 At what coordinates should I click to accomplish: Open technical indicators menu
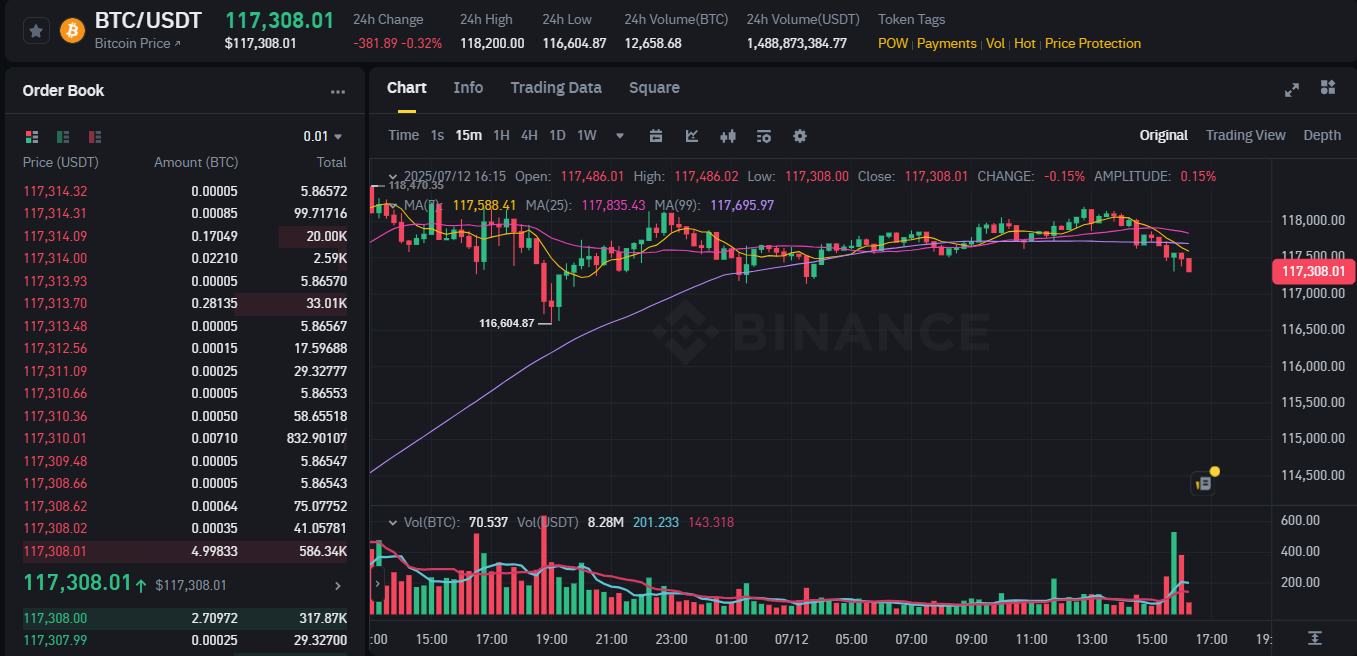click(692, 136)
